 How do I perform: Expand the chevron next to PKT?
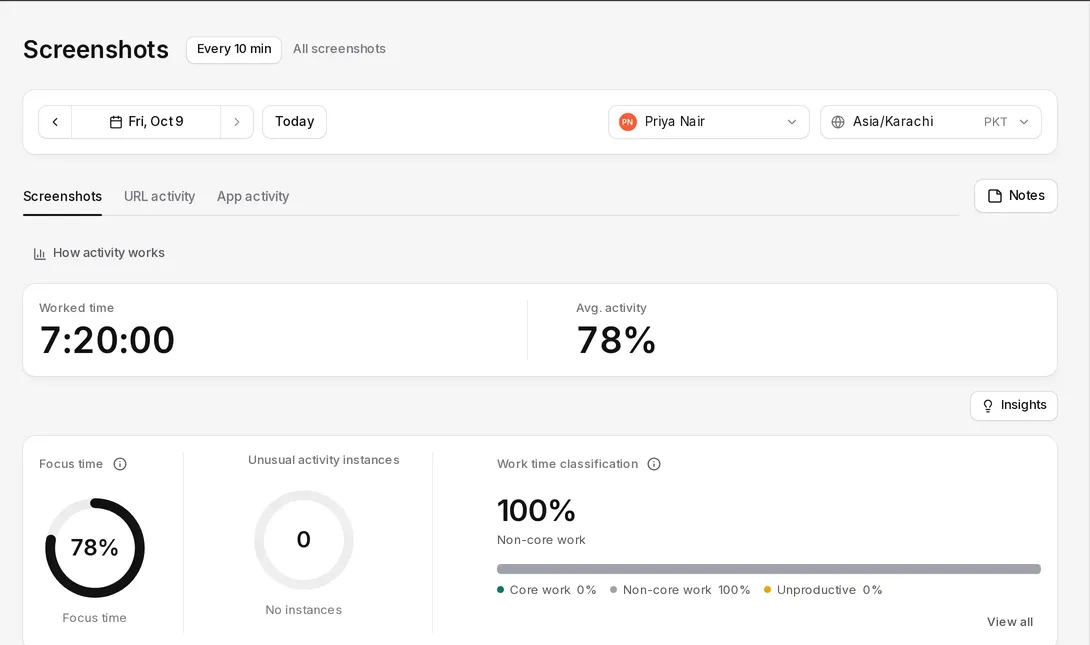click(x=1024, y=122)
